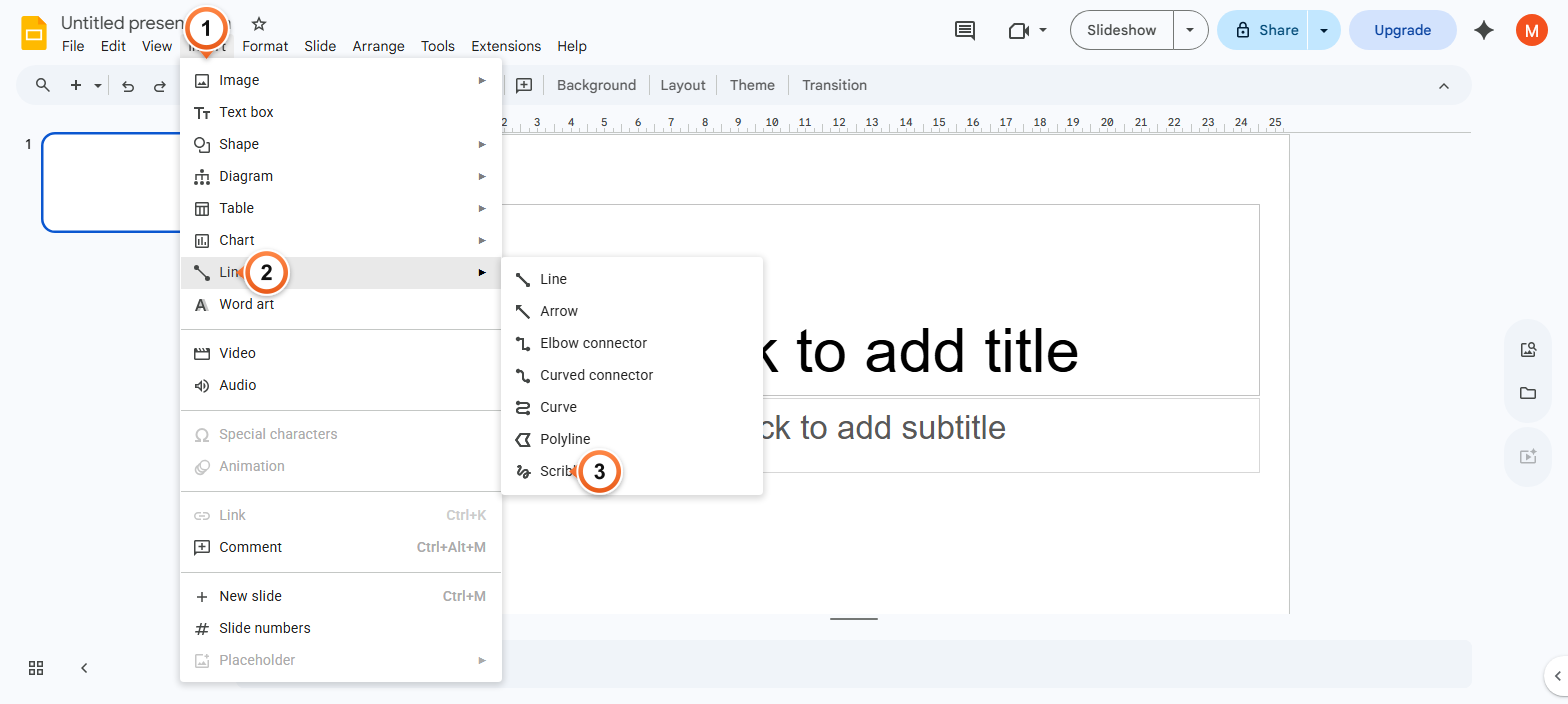Insert Audio from the menu
The width and height of the screenshot is (1568, 704).
341,385
